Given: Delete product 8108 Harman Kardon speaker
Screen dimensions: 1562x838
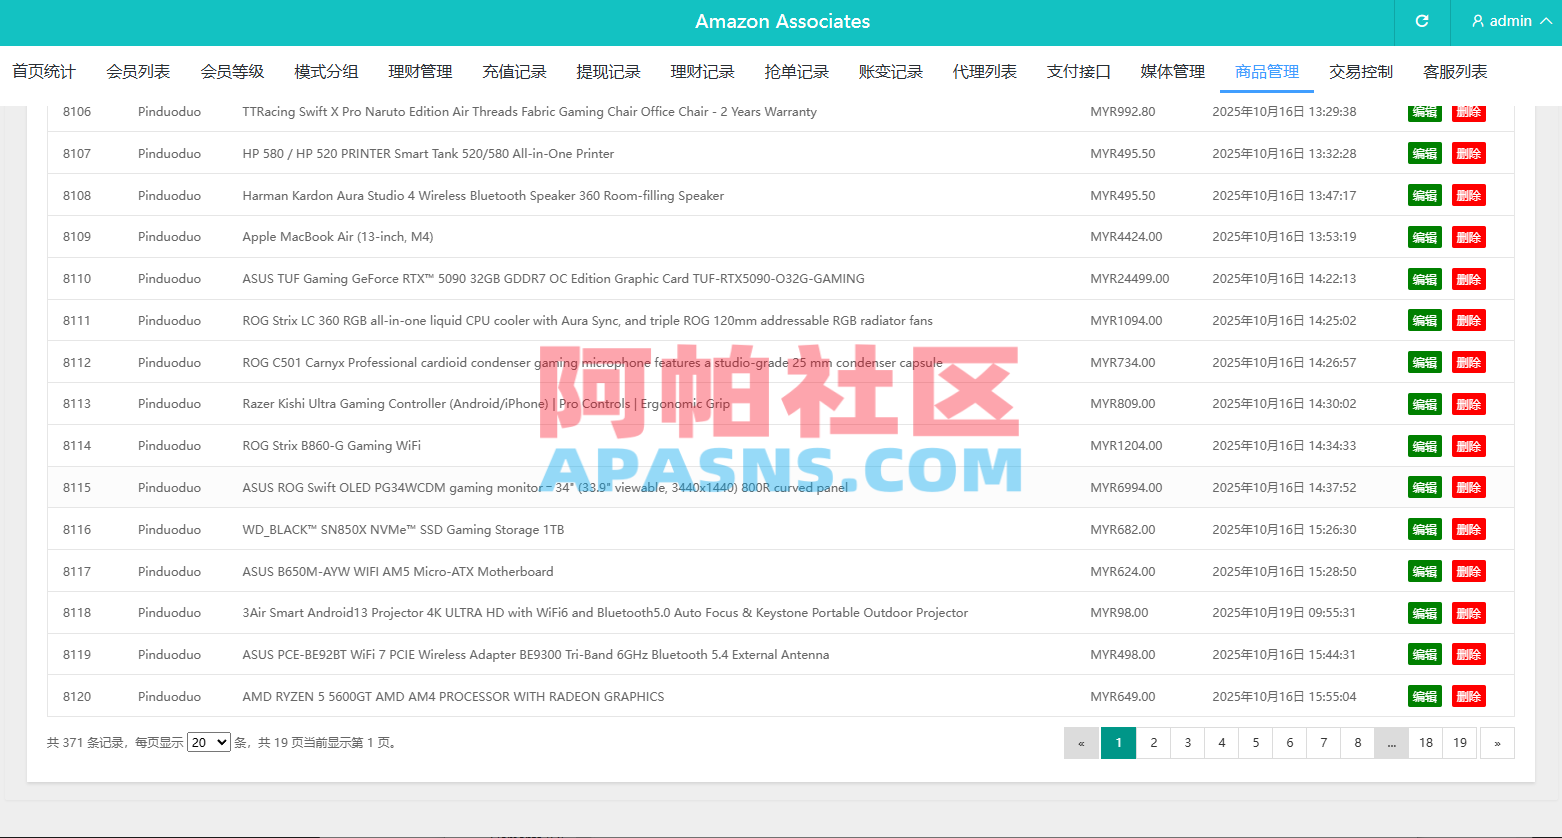Looking at the screenshot, I should [1469, 195].
